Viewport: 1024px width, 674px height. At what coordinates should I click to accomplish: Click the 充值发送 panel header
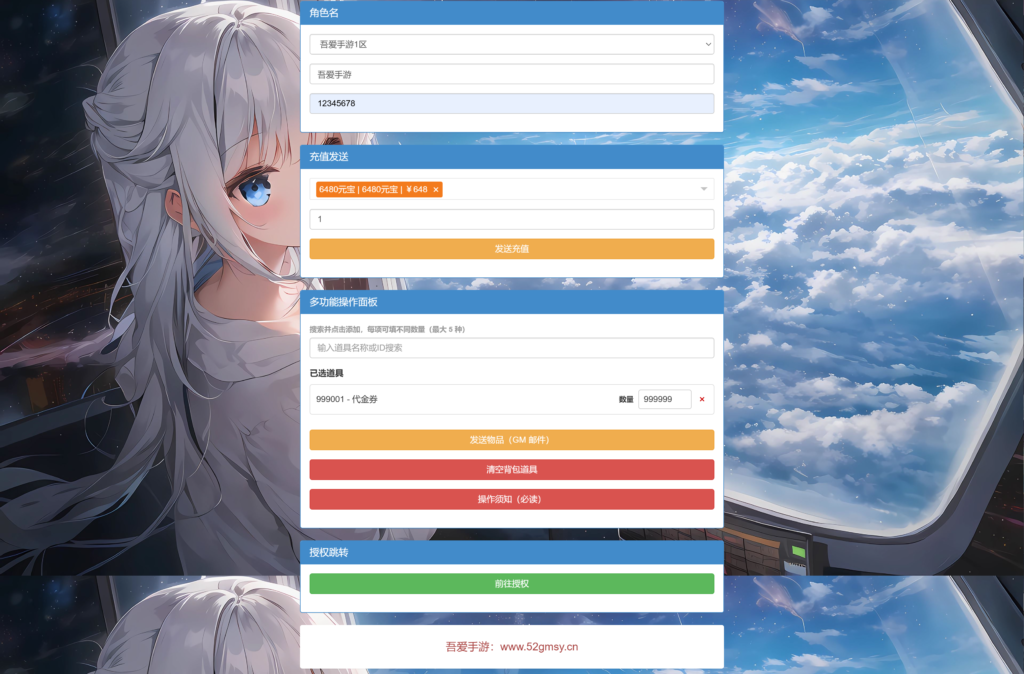(x=511, y=157)
